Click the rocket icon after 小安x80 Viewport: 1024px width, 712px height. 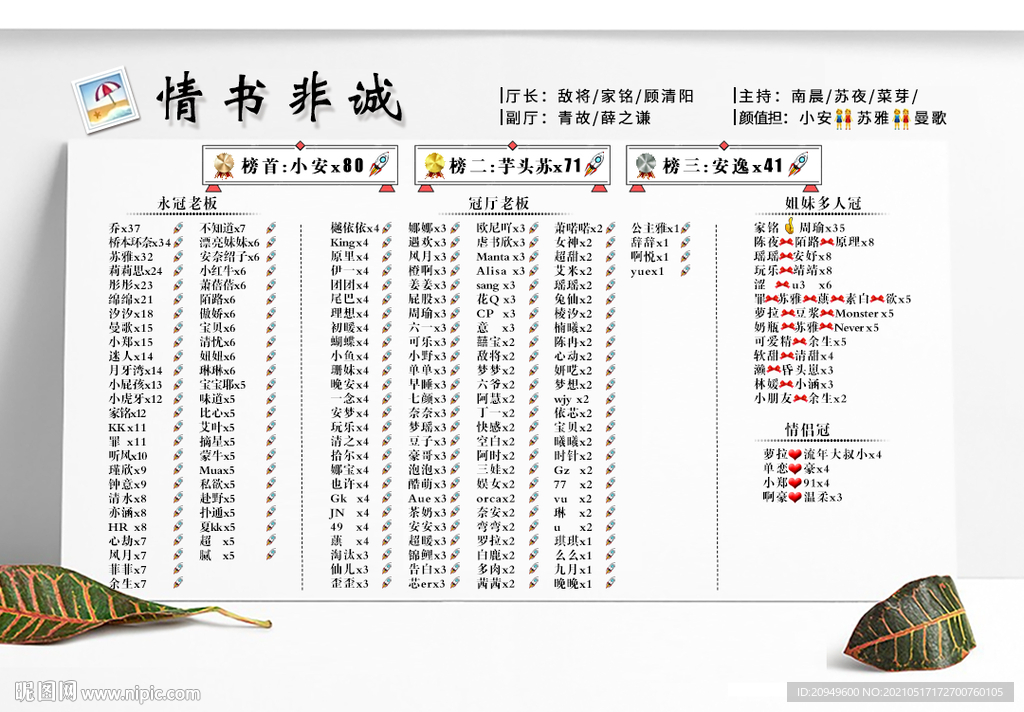(379, 162)
